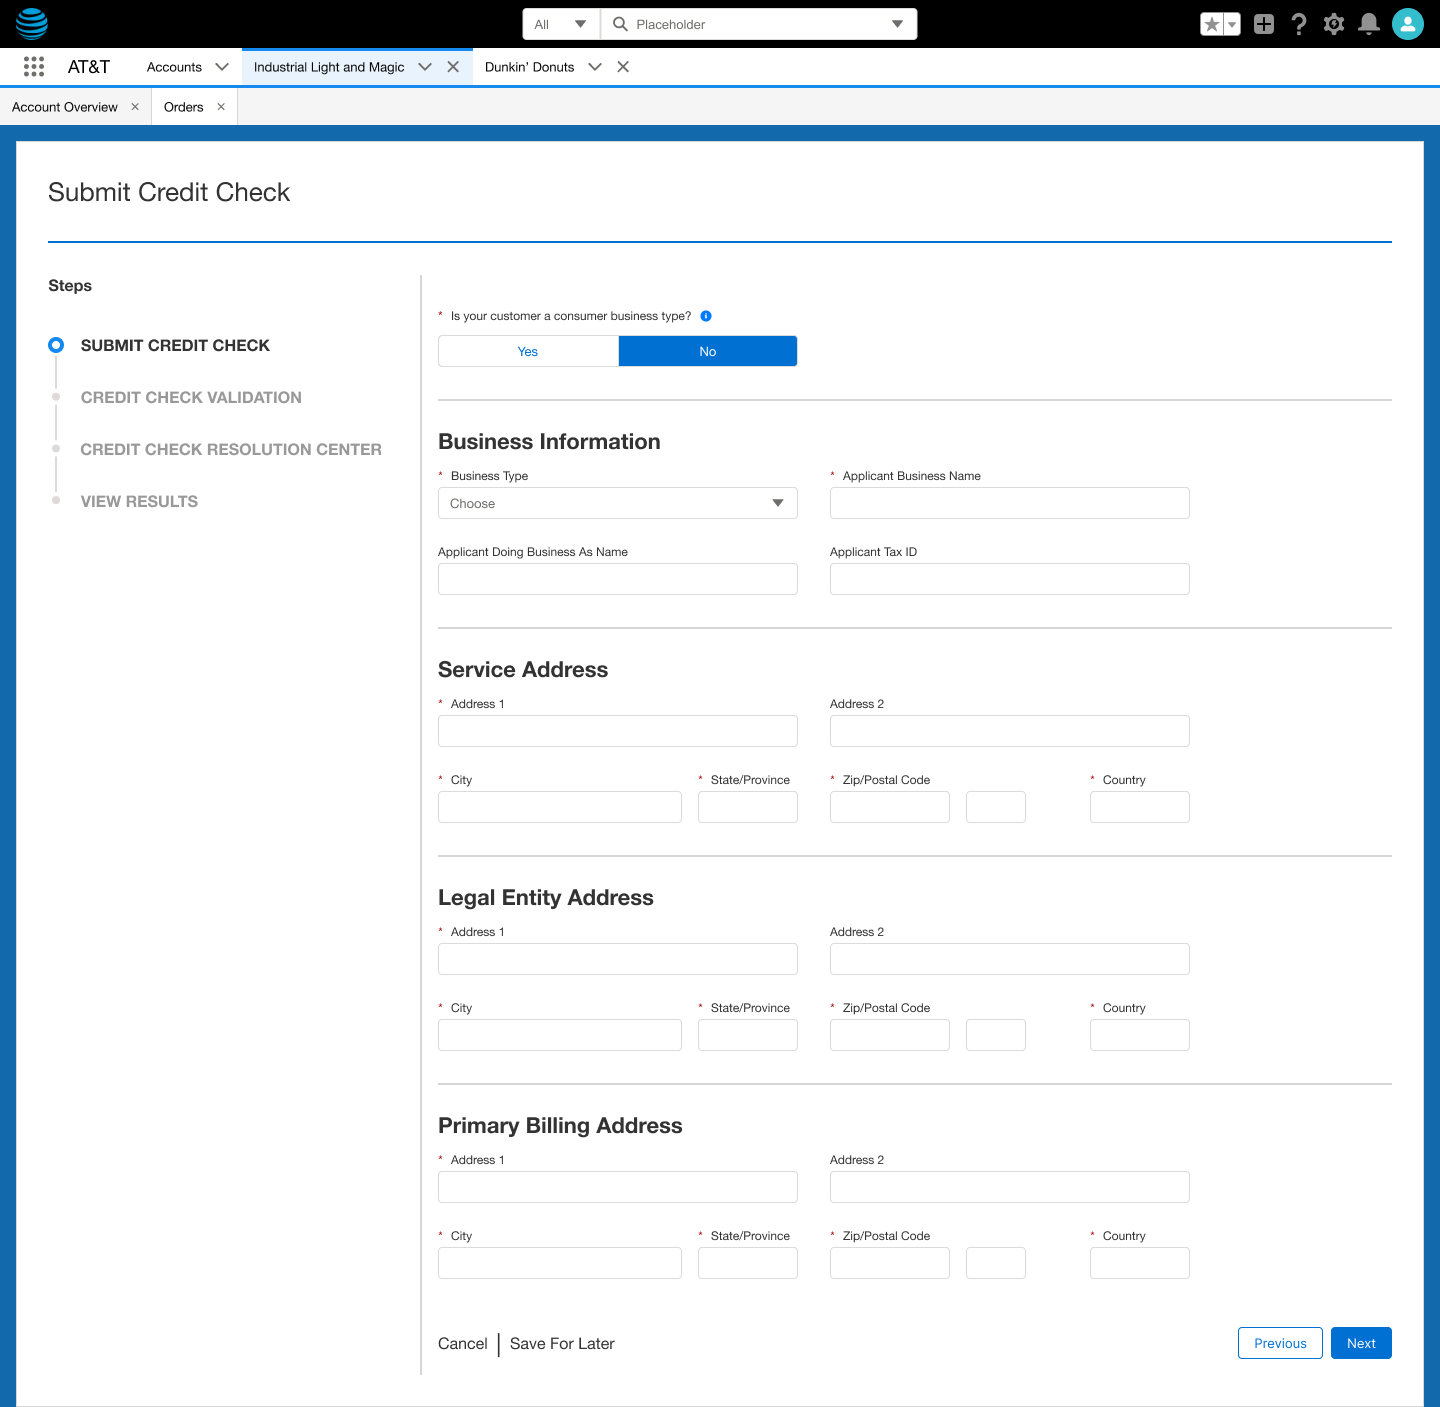Select the Submit Credit Check step indicator

56,345
